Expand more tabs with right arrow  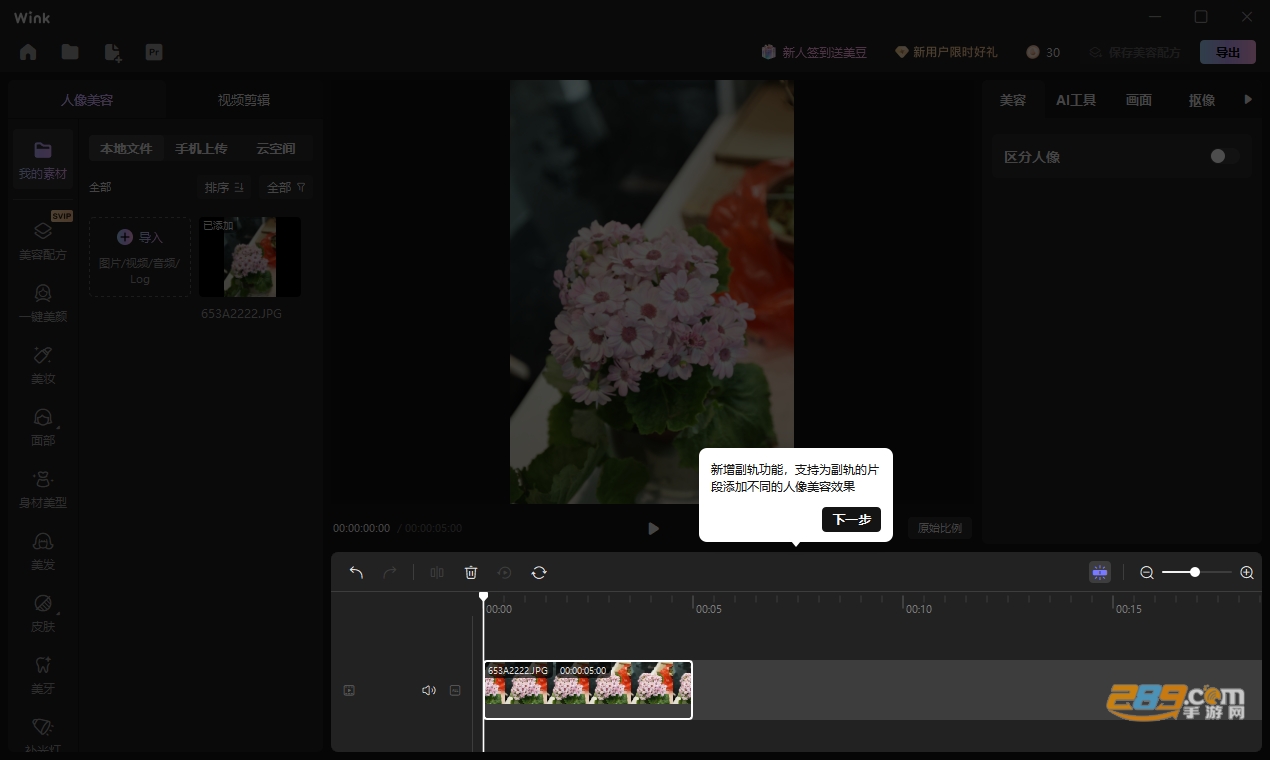click(x=1248, y=99)
